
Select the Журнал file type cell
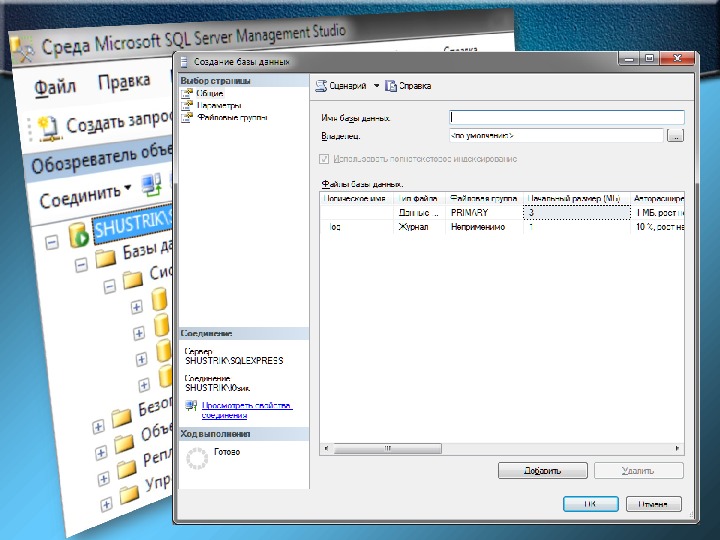(x=419, y=227)
